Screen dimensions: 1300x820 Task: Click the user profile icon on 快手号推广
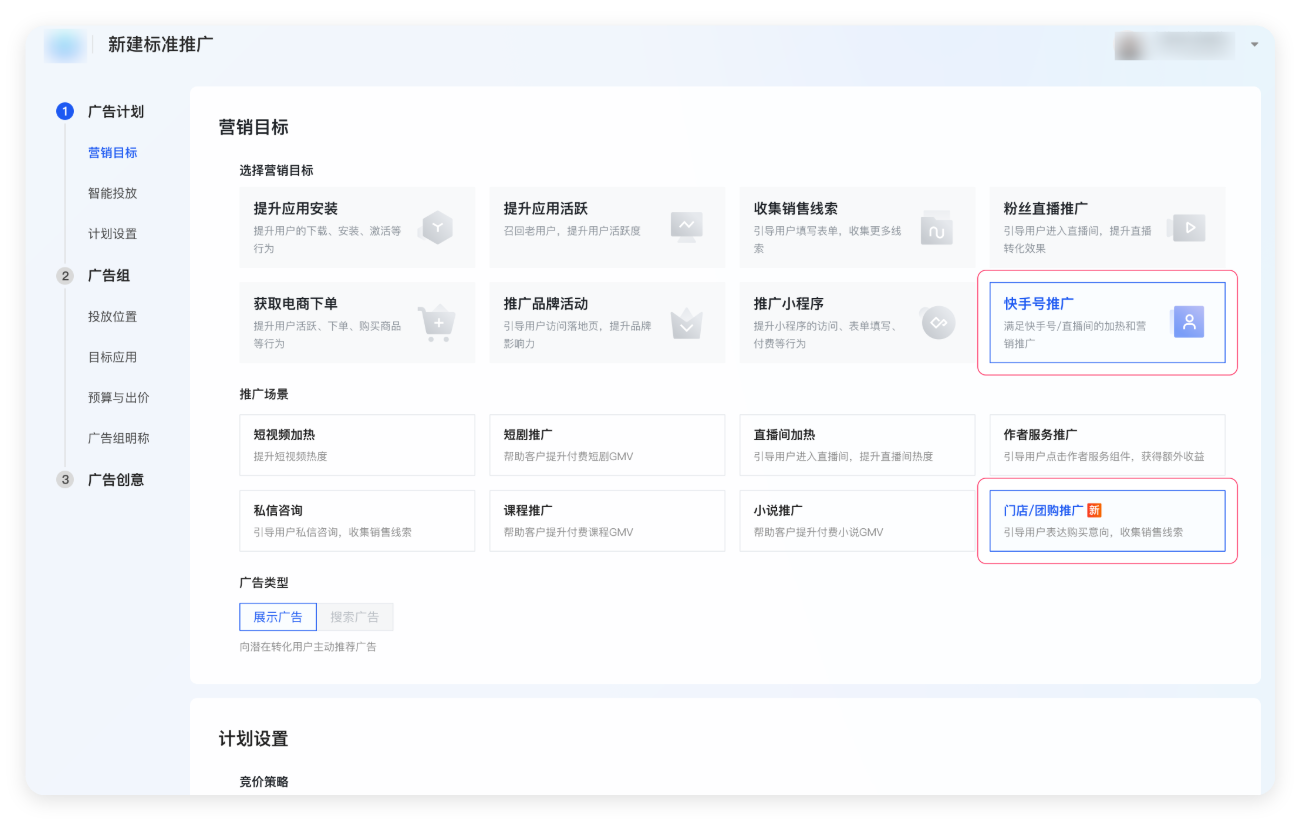(x=1188, y=322)
